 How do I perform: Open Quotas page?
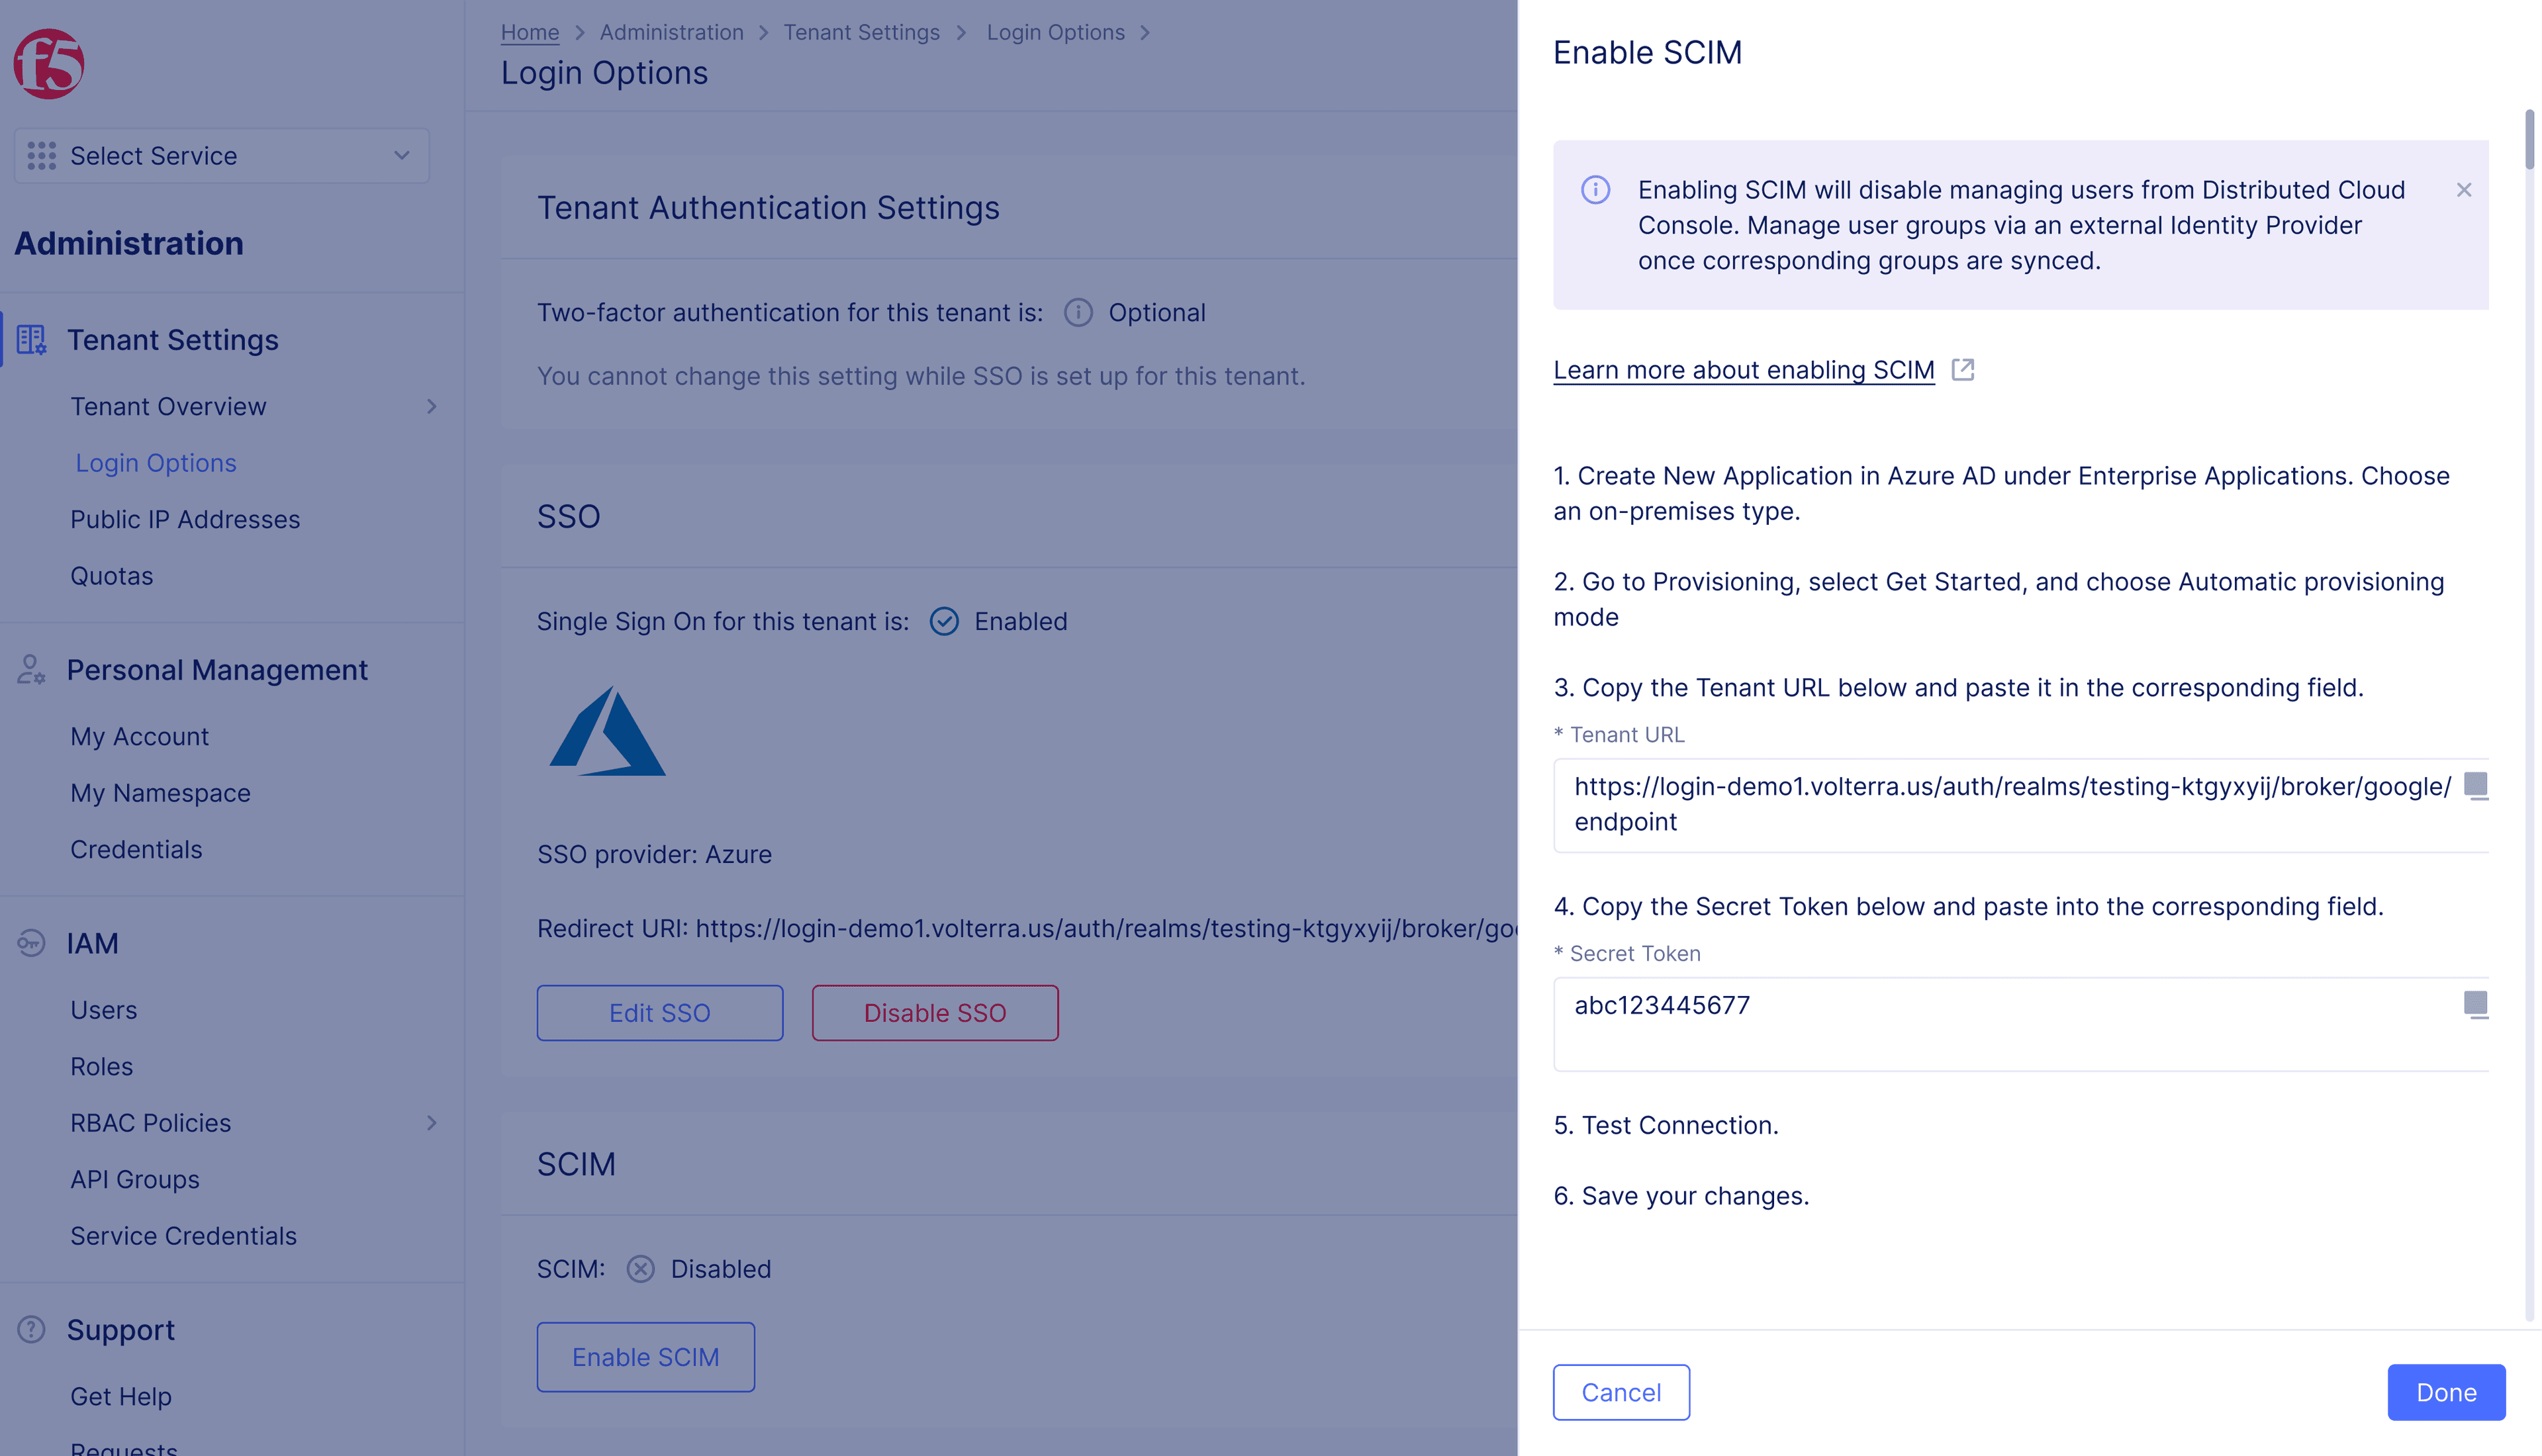click(112, 576)
